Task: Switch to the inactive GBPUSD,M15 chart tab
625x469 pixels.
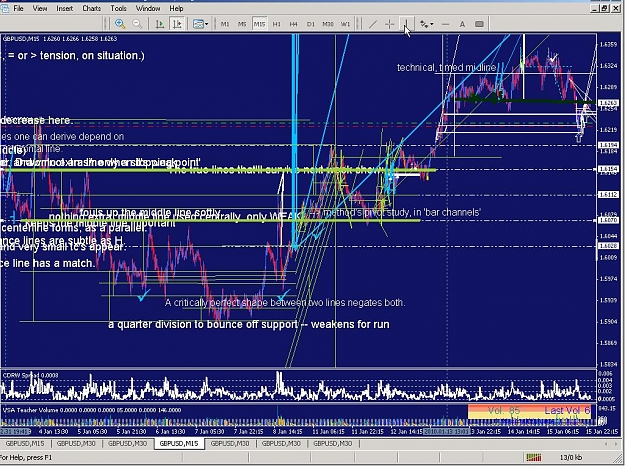Action: pos(25,443)
